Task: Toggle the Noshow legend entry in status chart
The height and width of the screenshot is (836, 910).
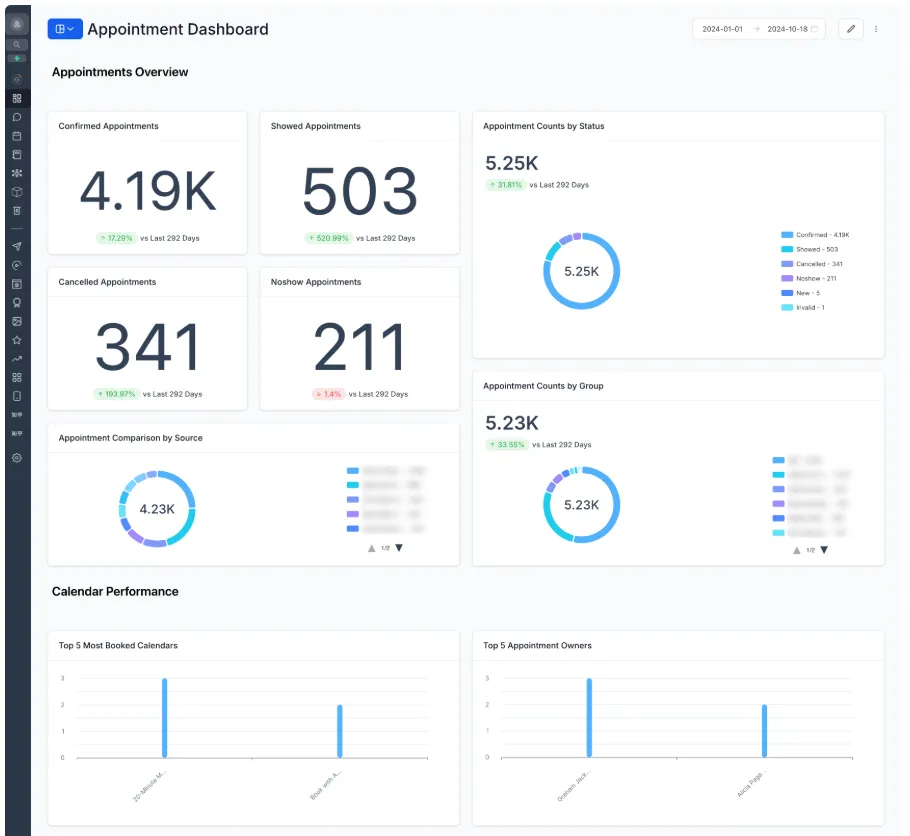Action: (x=808, y=279)
